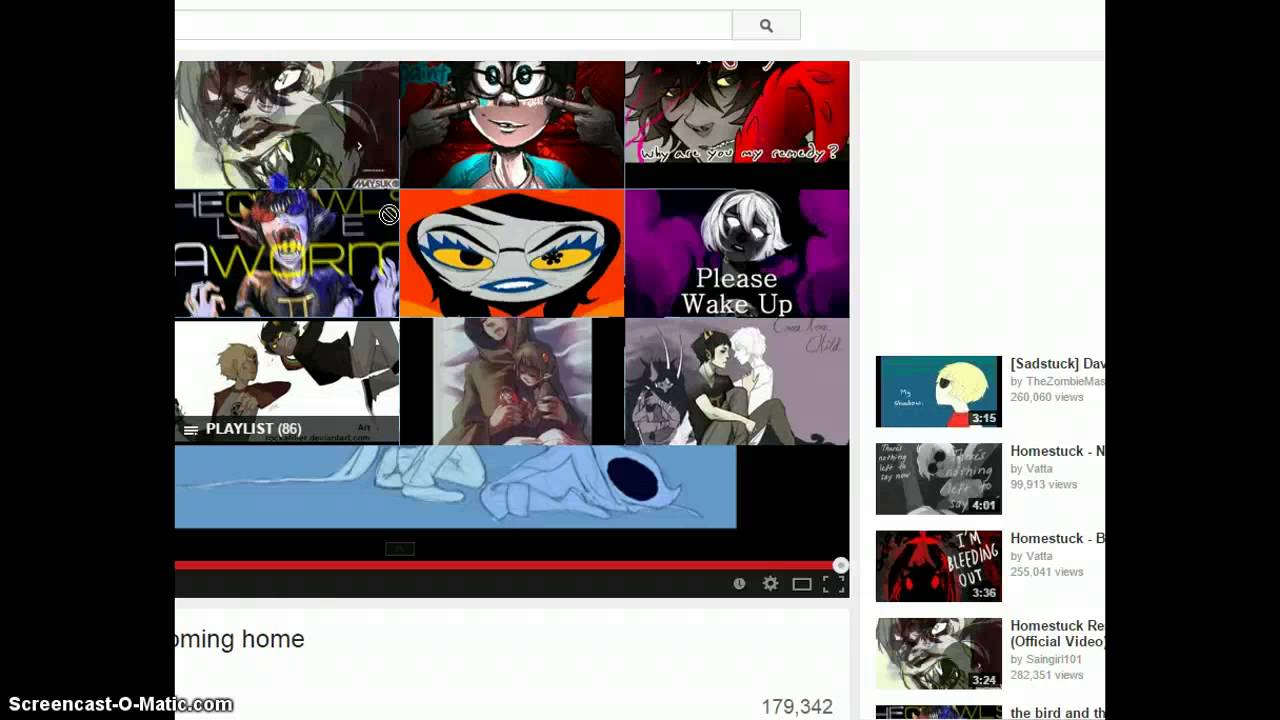
Task: Click the red progress bar scrubber knob
Action: [x=841, y=565]
